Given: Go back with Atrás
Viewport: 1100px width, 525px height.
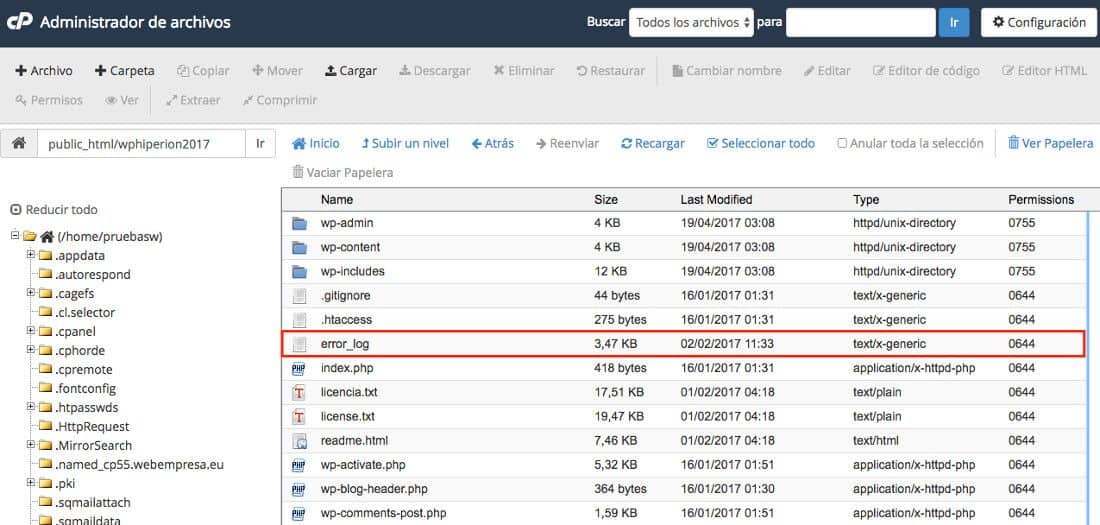Looking at the screenshot, I should [492, 143].
